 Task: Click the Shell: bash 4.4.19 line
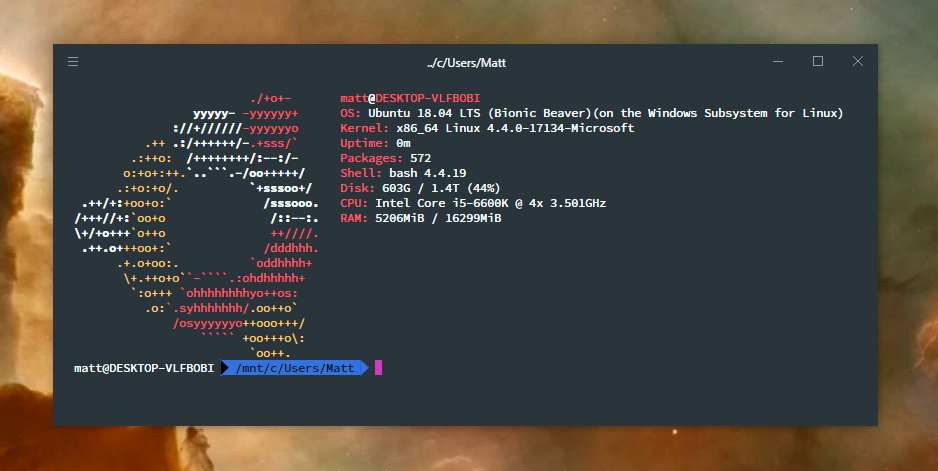(403, 173)
